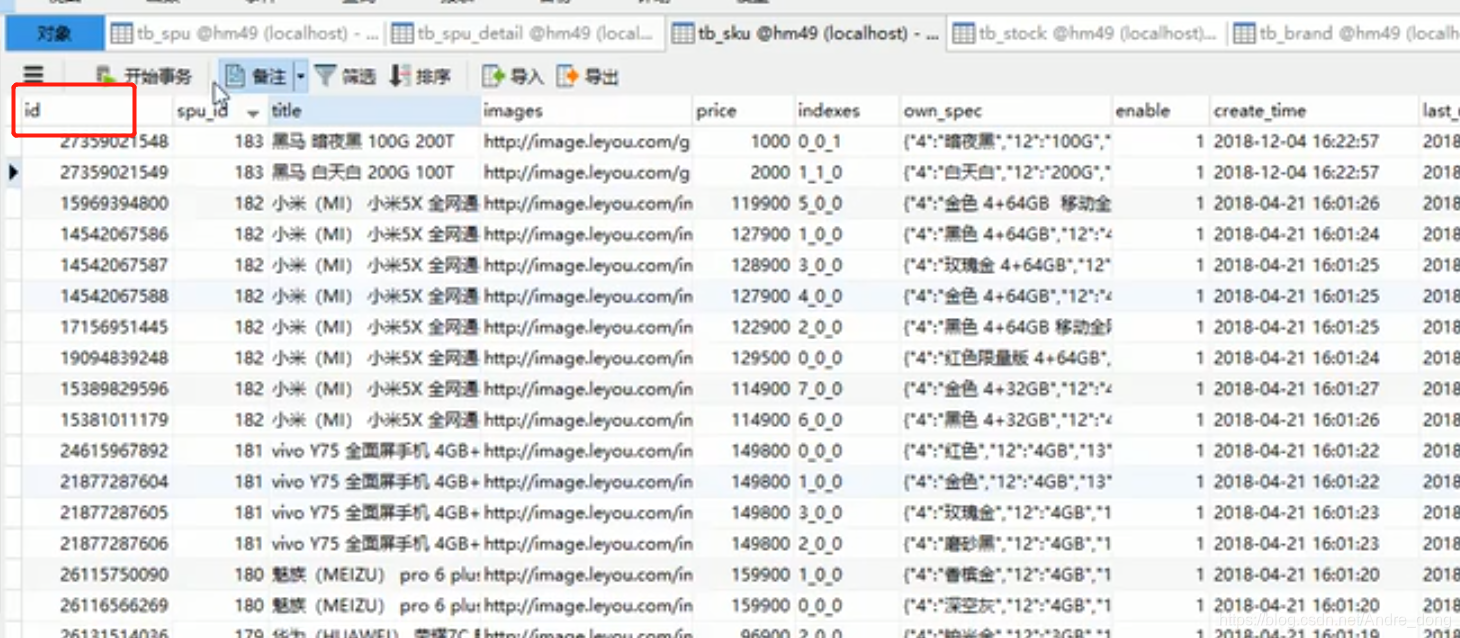The width and height of the screenshot is (1460, 638).
Task: Select the tb_sku table tab
Action: click(806, 33)
